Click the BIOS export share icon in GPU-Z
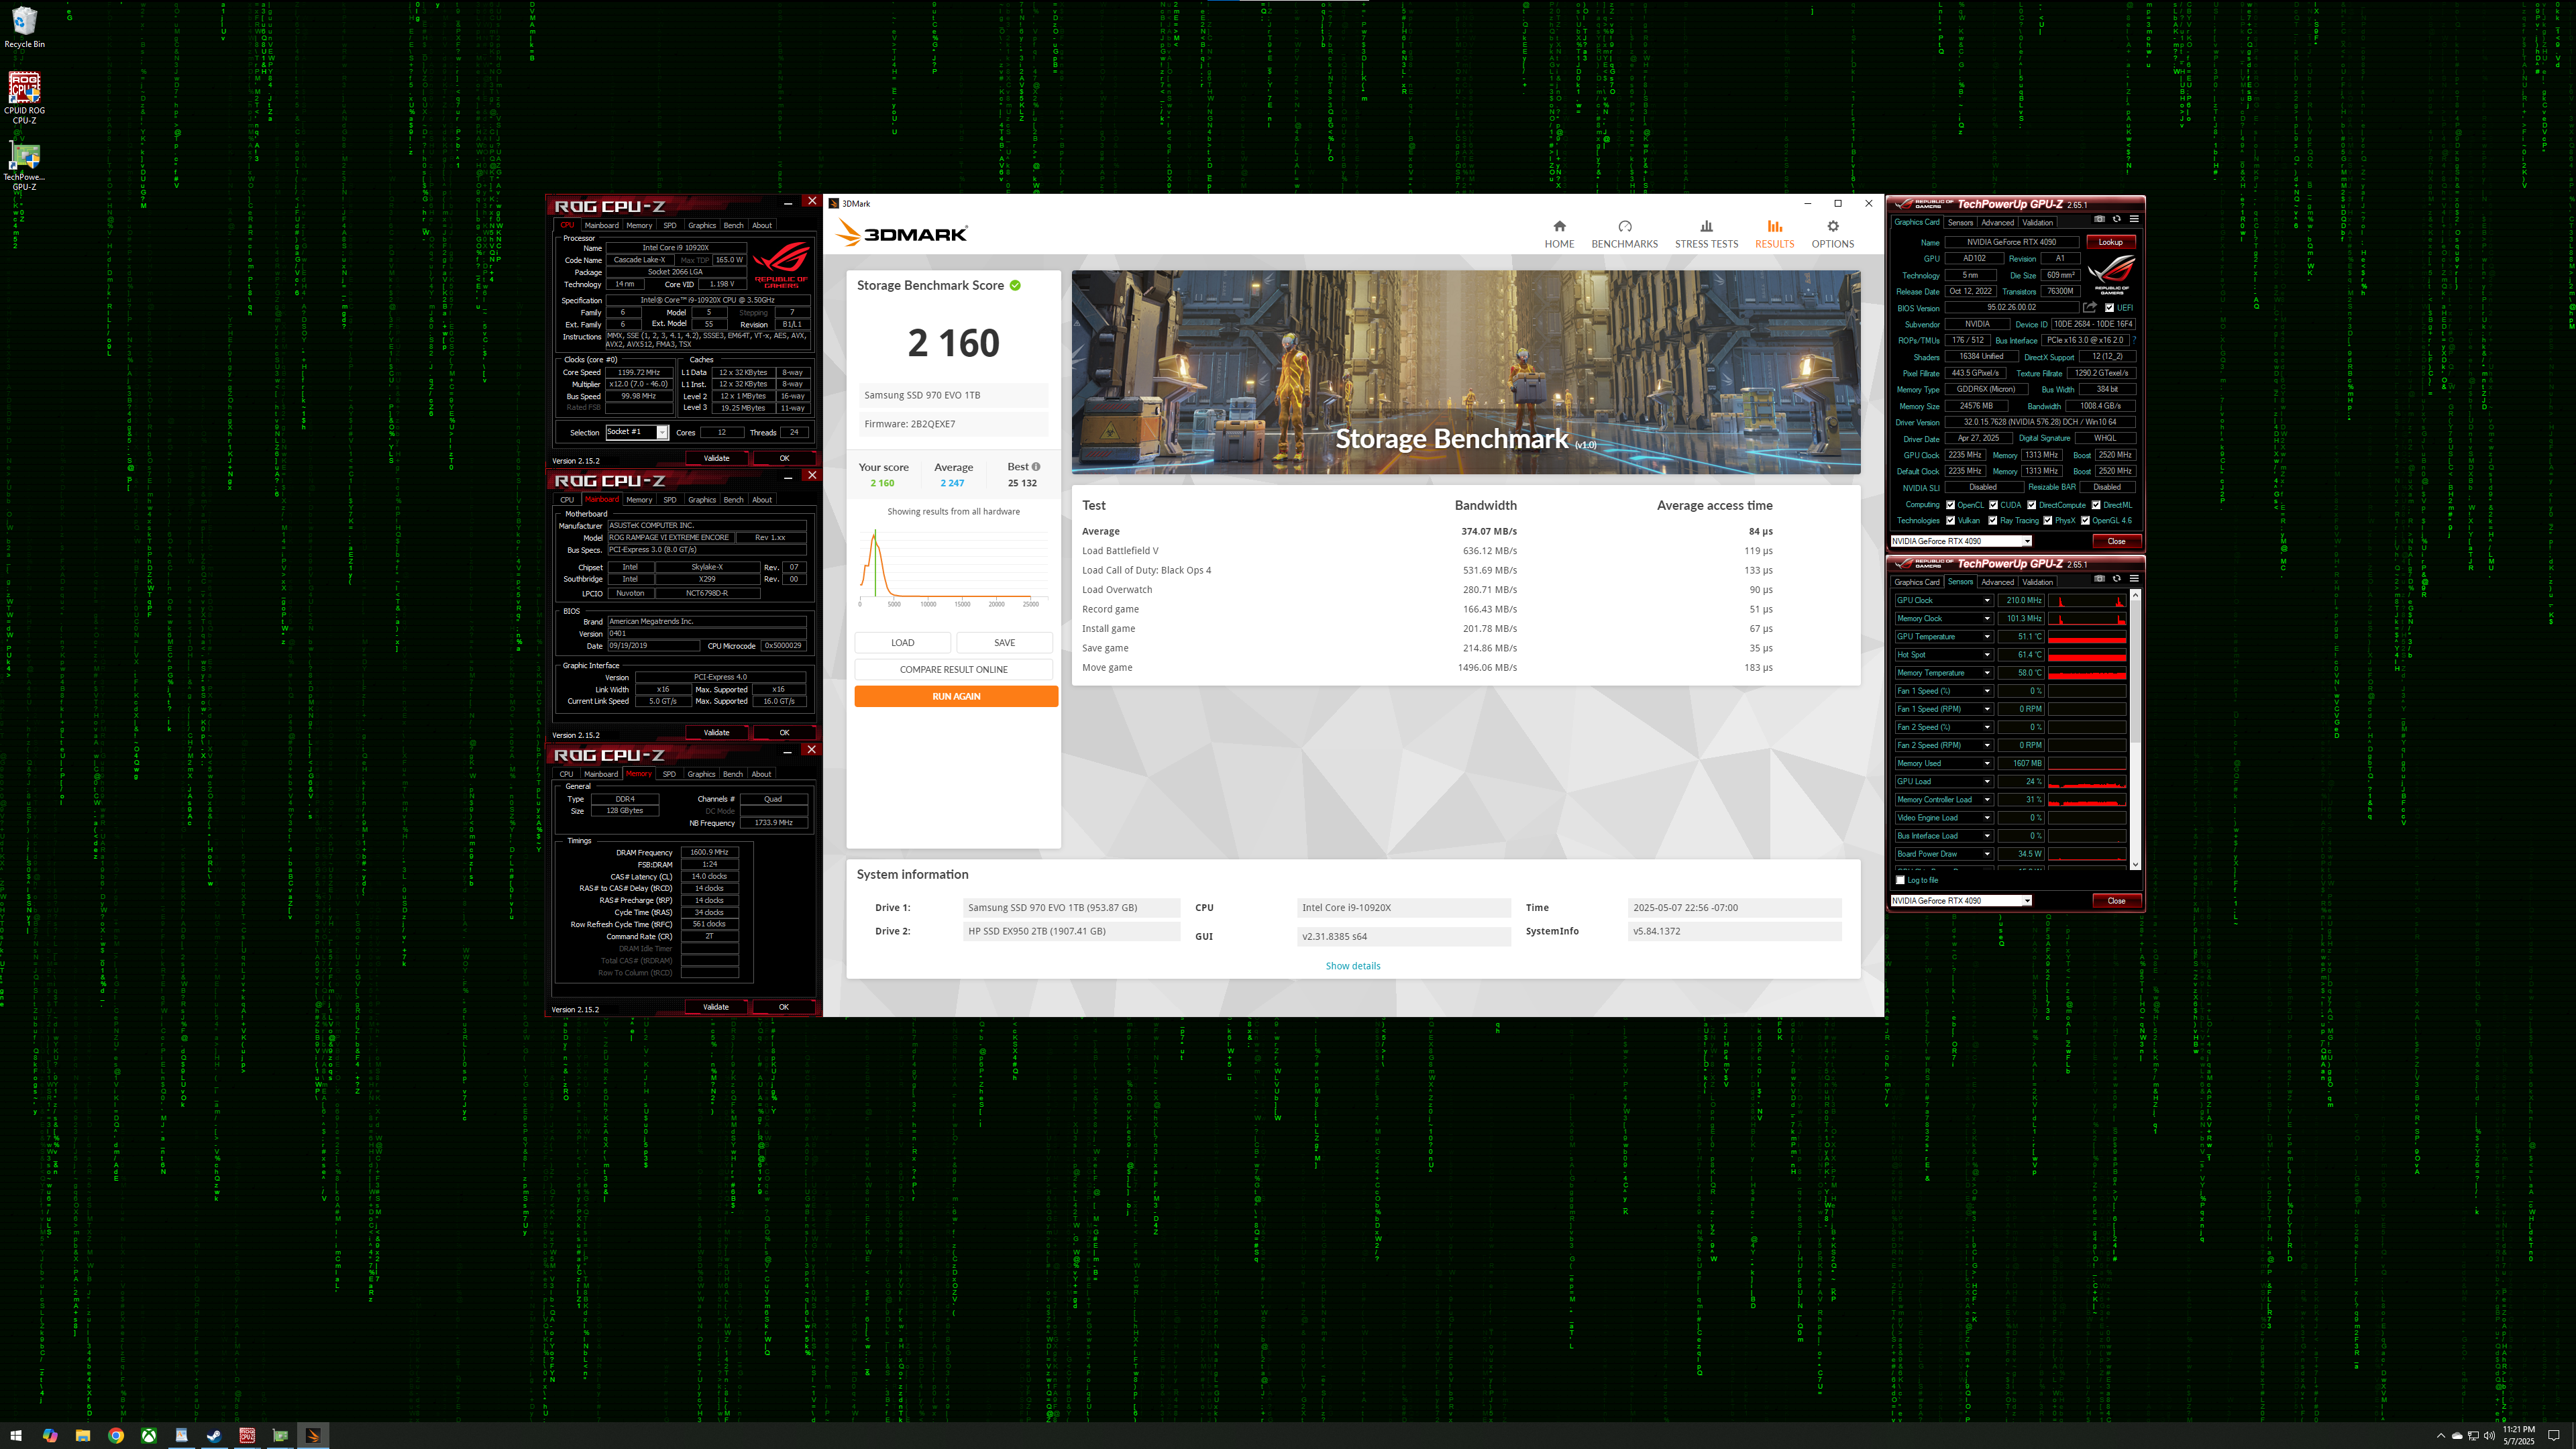The width and height of the screenshot is (2576, 1449). pyautogui.click(x=2090, y=308)
